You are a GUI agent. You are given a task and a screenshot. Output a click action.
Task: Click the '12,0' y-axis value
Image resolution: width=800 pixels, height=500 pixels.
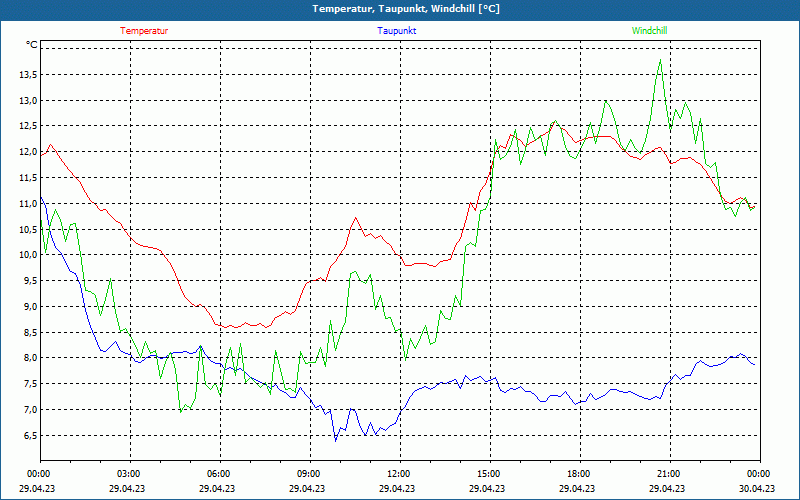coord(28,152)
